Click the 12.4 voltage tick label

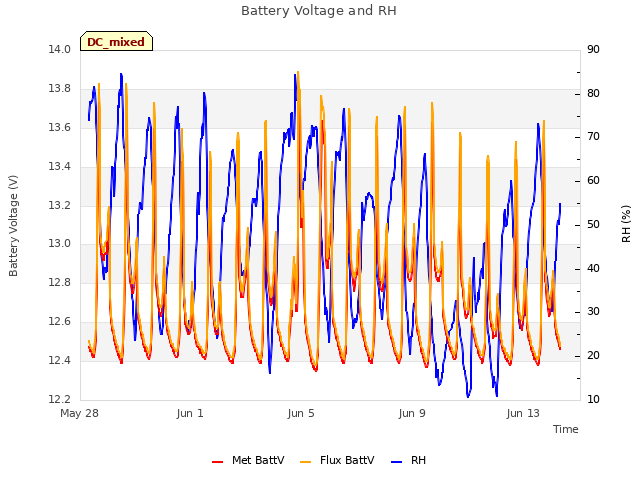59,360
